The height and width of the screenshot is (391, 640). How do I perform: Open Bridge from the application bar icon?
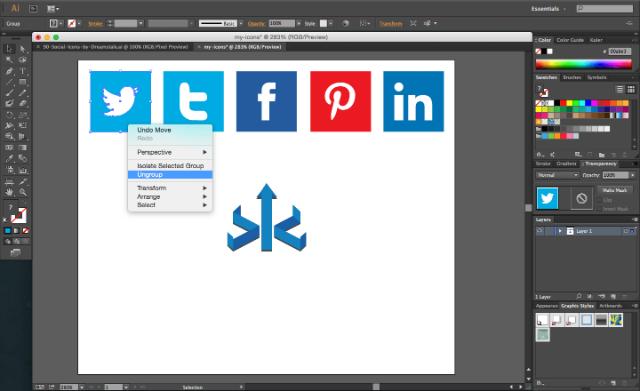pos(33,9)
